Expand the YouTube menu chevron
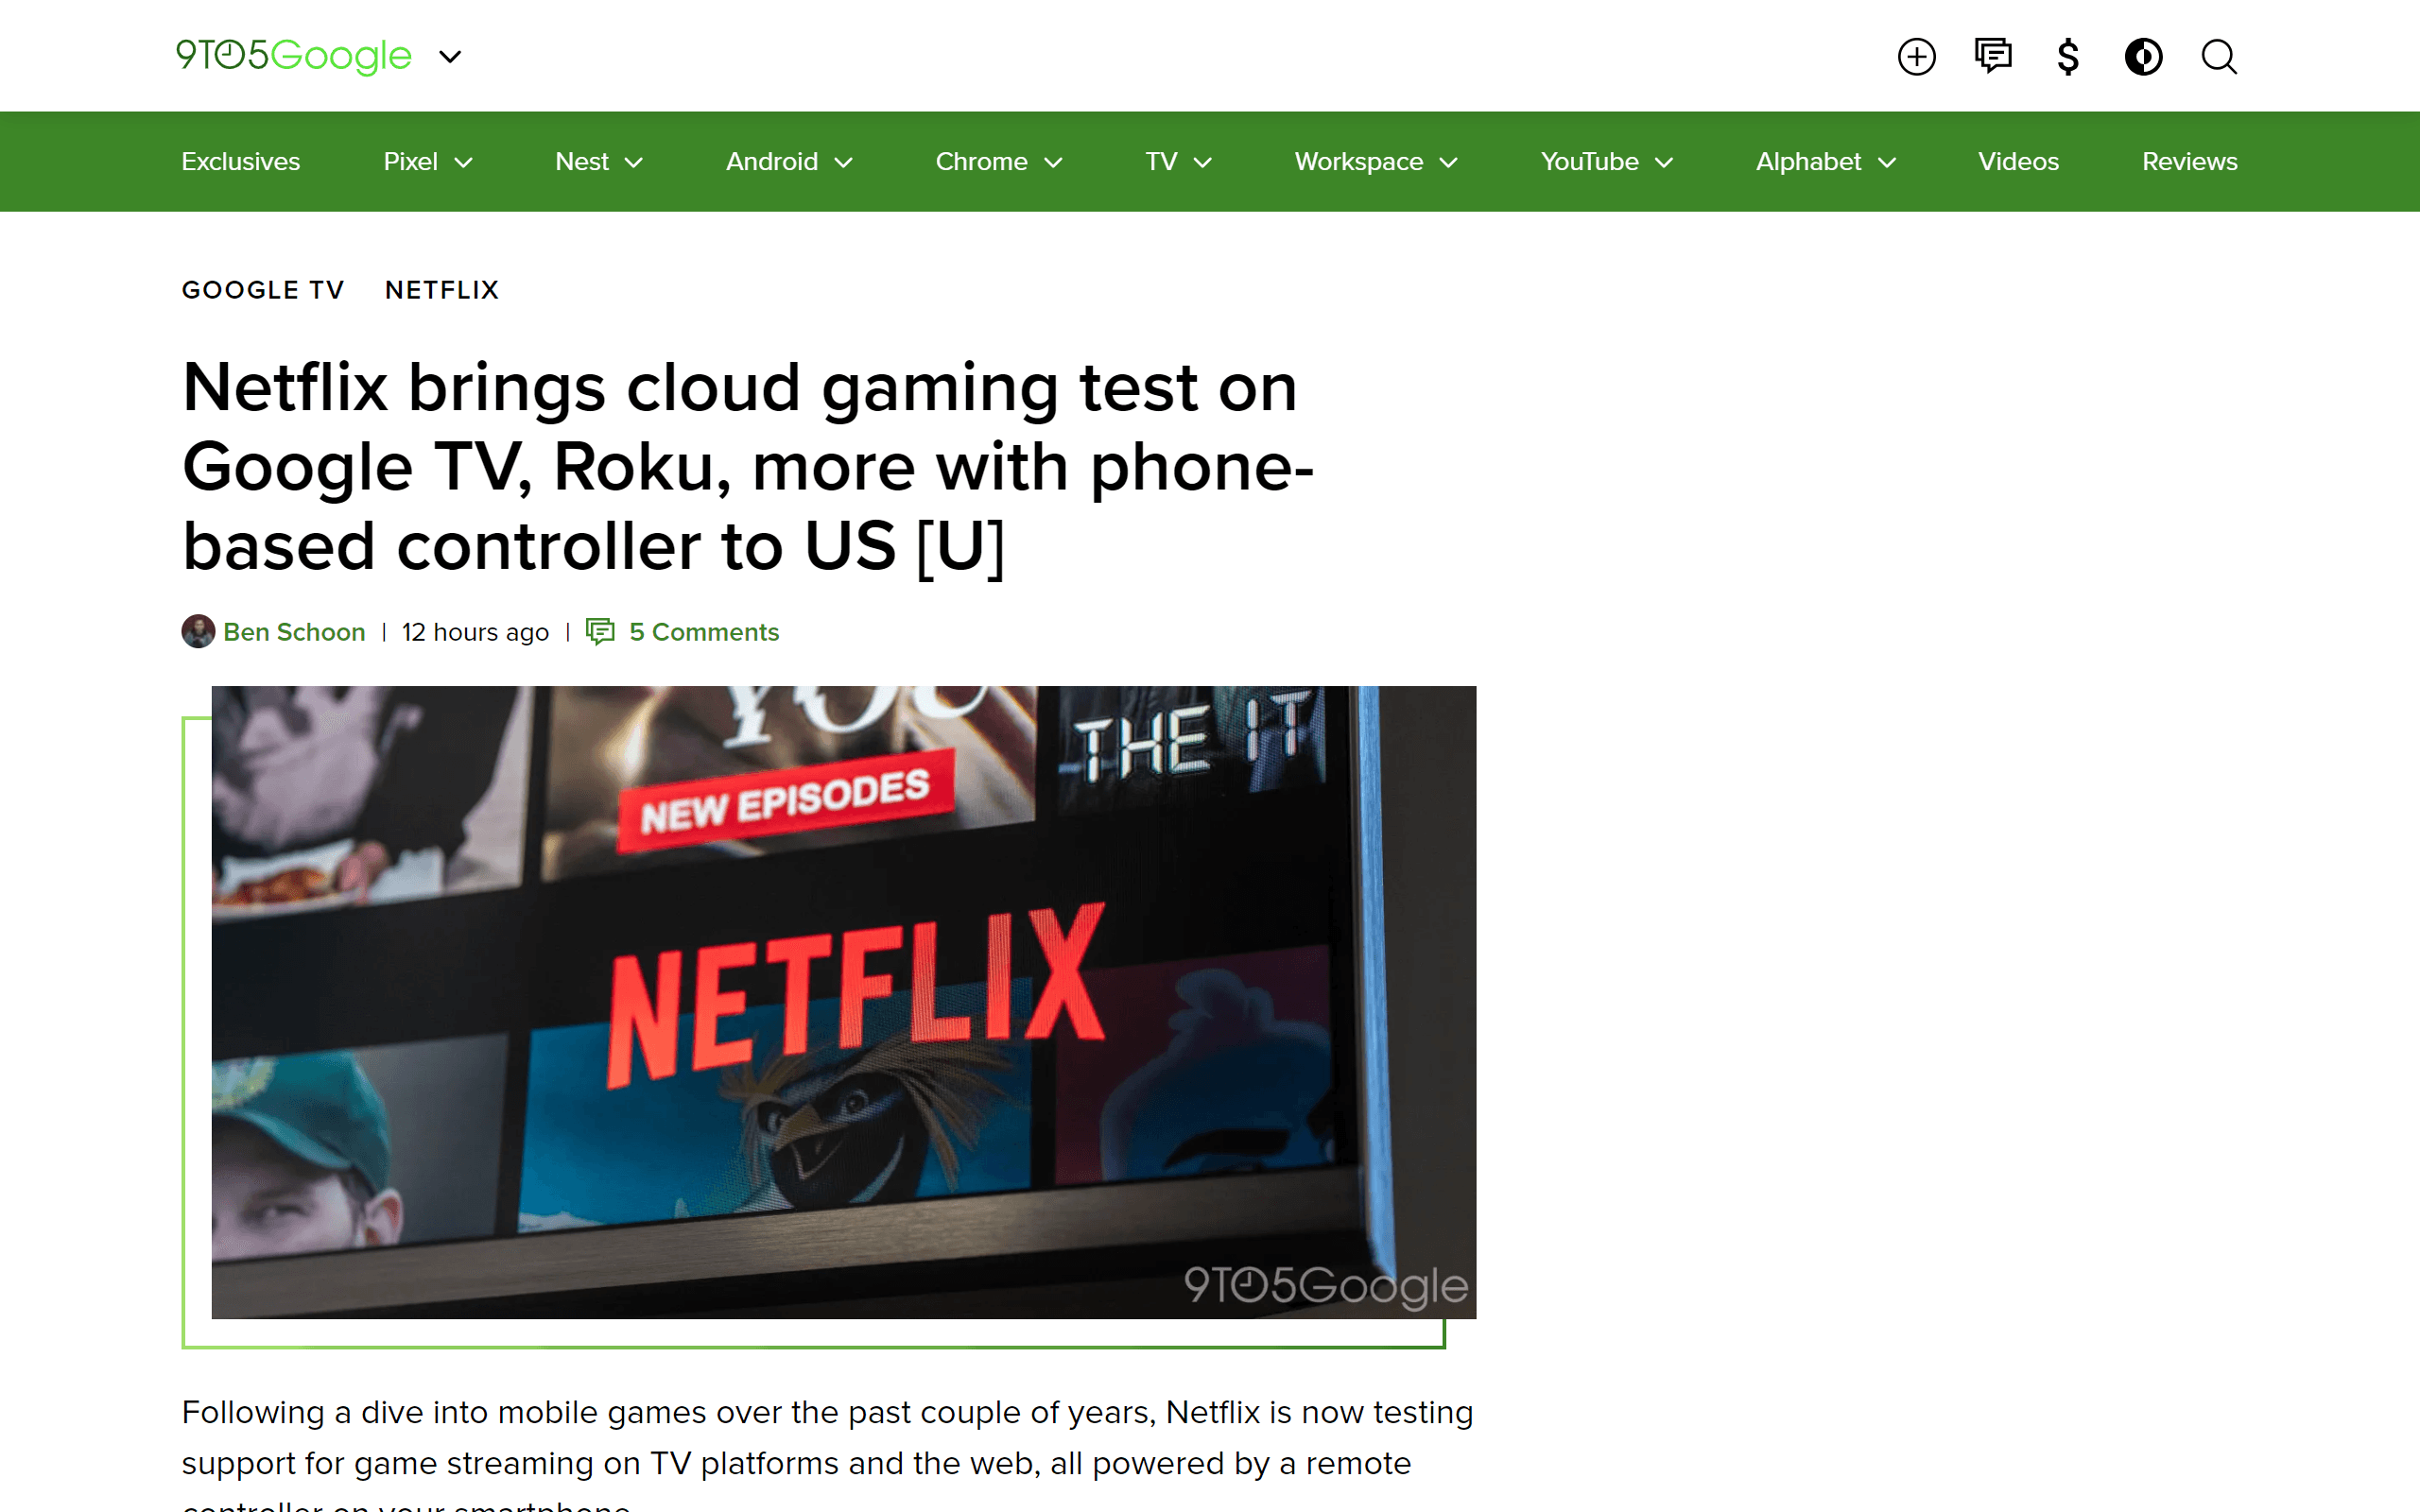The image size is (2420, 1512). (x=1665, y=162)
